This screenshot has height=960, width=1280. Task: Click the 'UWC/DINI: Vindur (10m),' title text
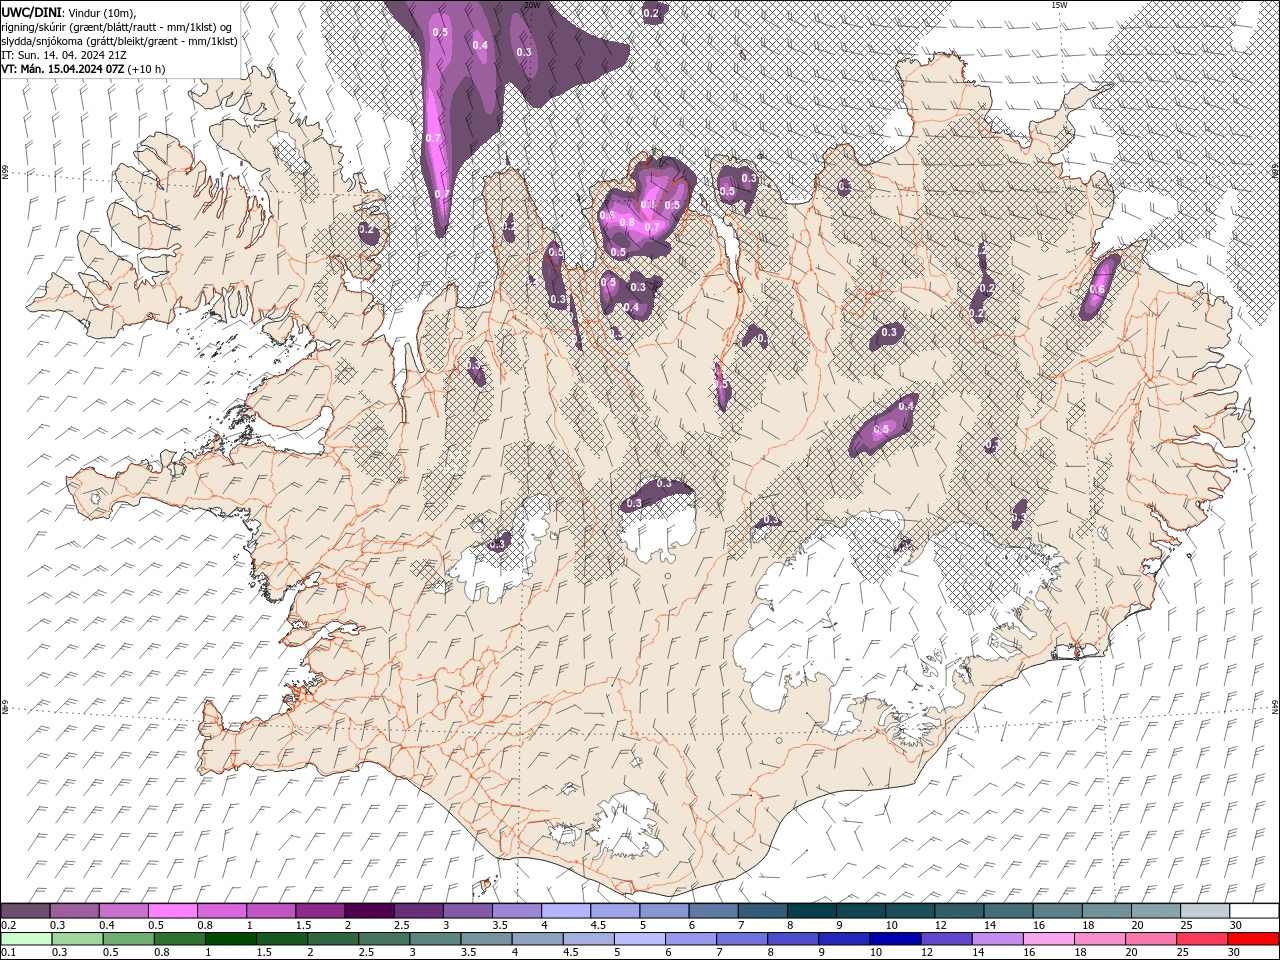[69, 12]
